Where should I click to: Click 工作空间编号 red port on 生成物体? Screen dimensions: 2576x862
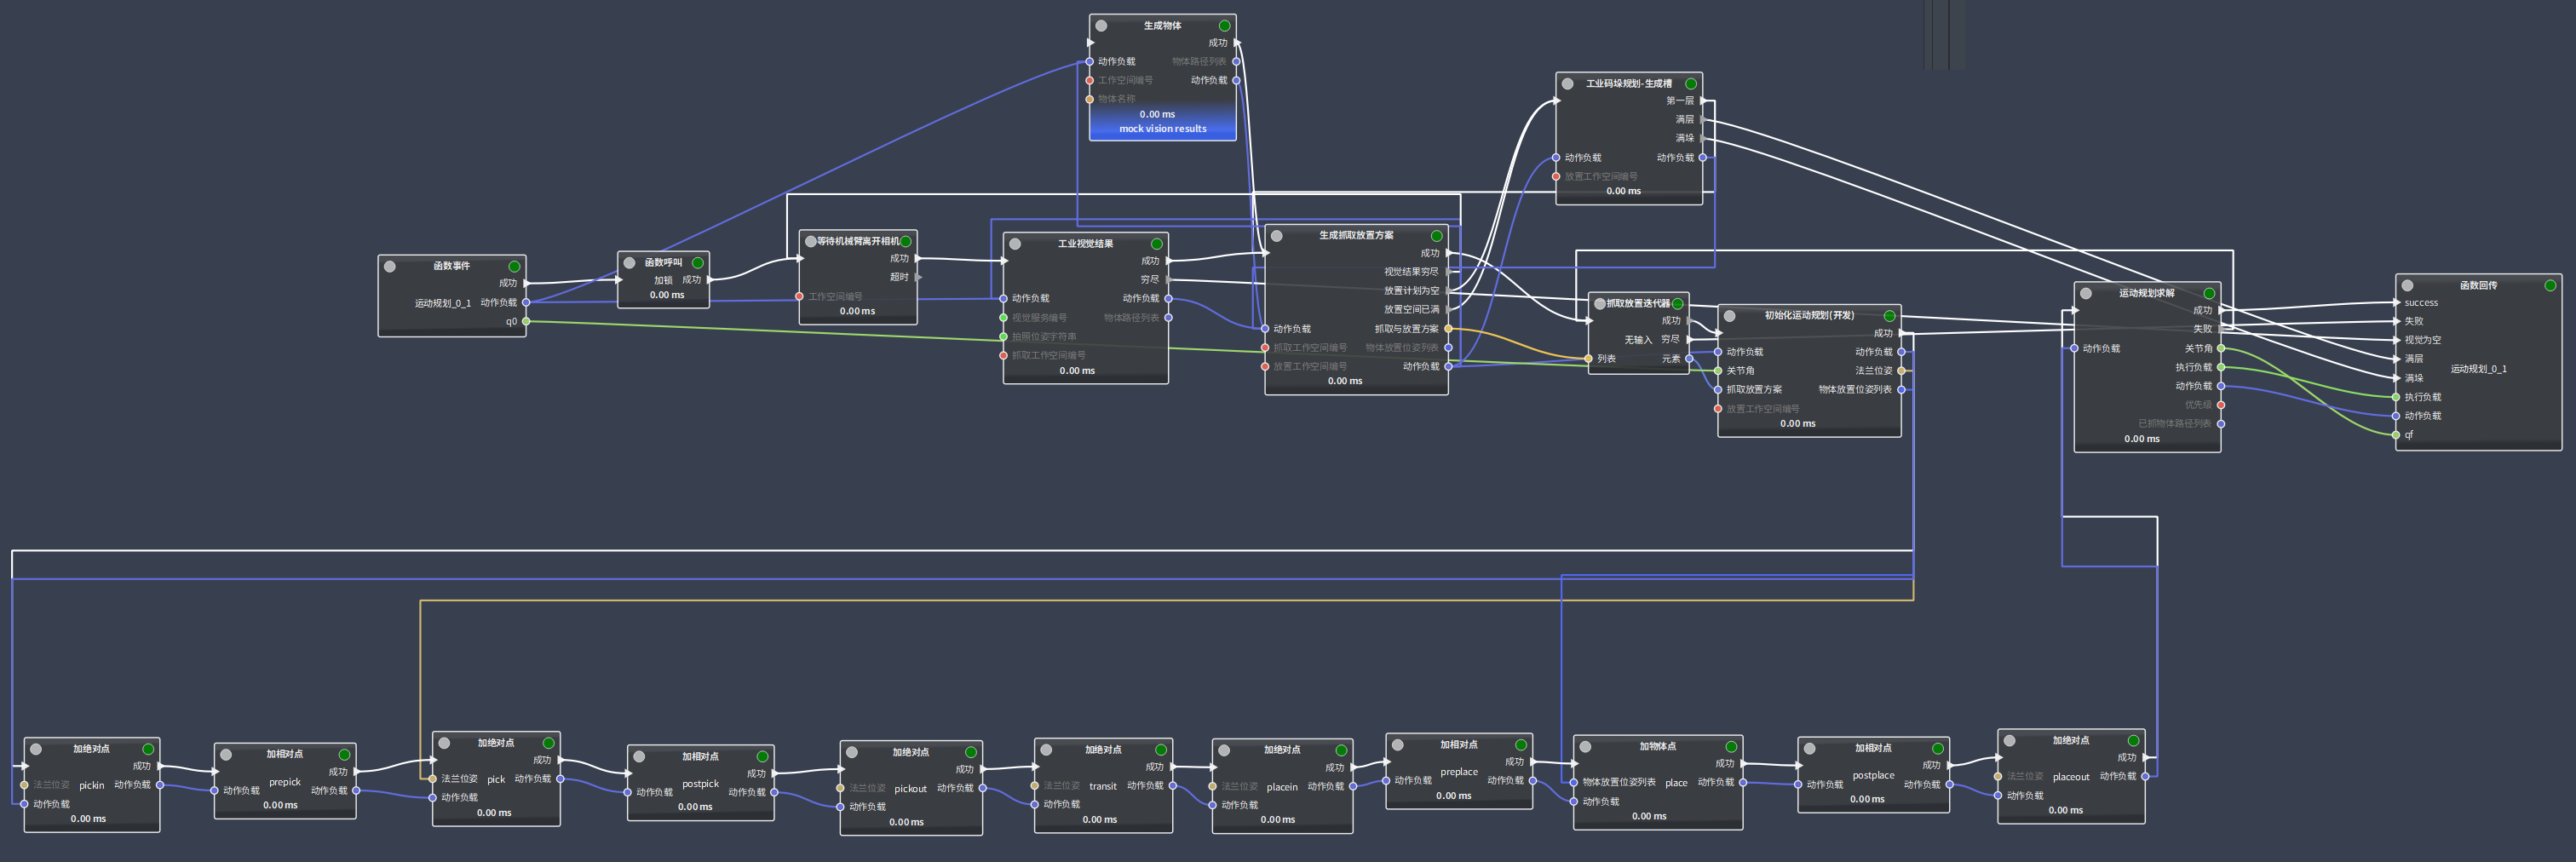pos(1090,80)
